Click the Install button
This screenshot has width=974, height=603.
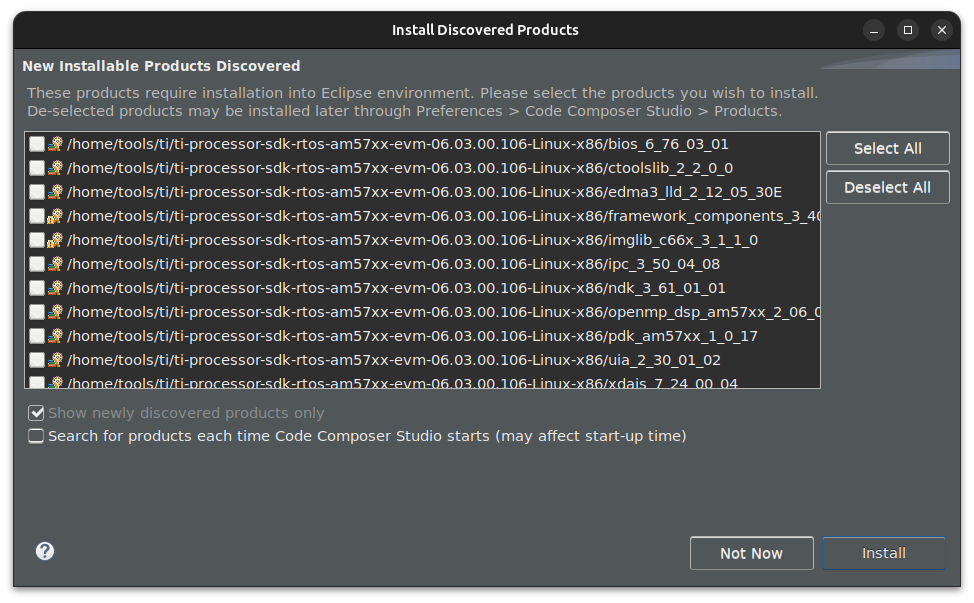coord(884,553)
